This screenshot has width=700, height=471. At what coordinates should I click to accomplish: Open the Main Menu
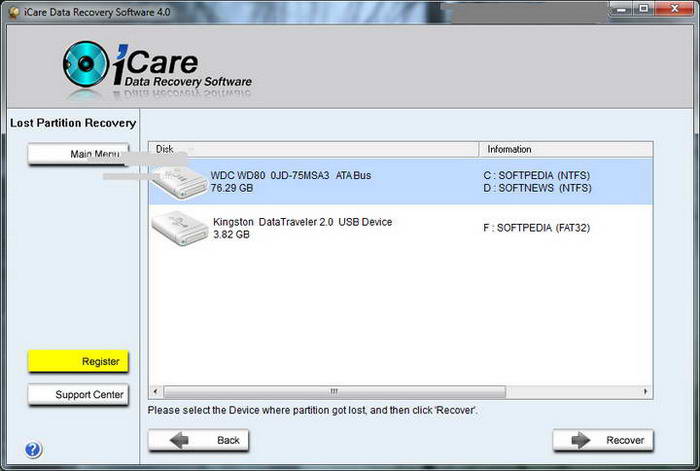click(x=78, y=154)
